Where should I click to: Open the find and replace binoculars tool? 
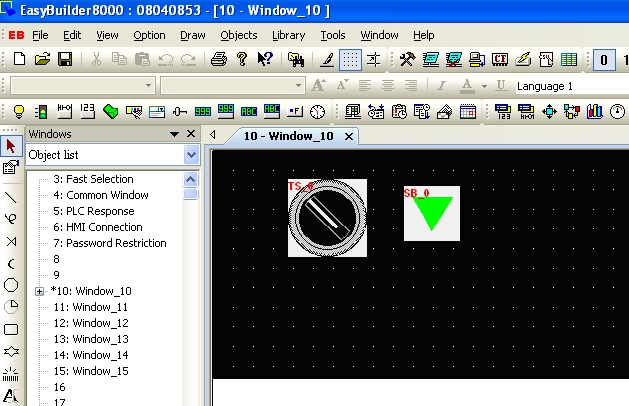point(296,60)
